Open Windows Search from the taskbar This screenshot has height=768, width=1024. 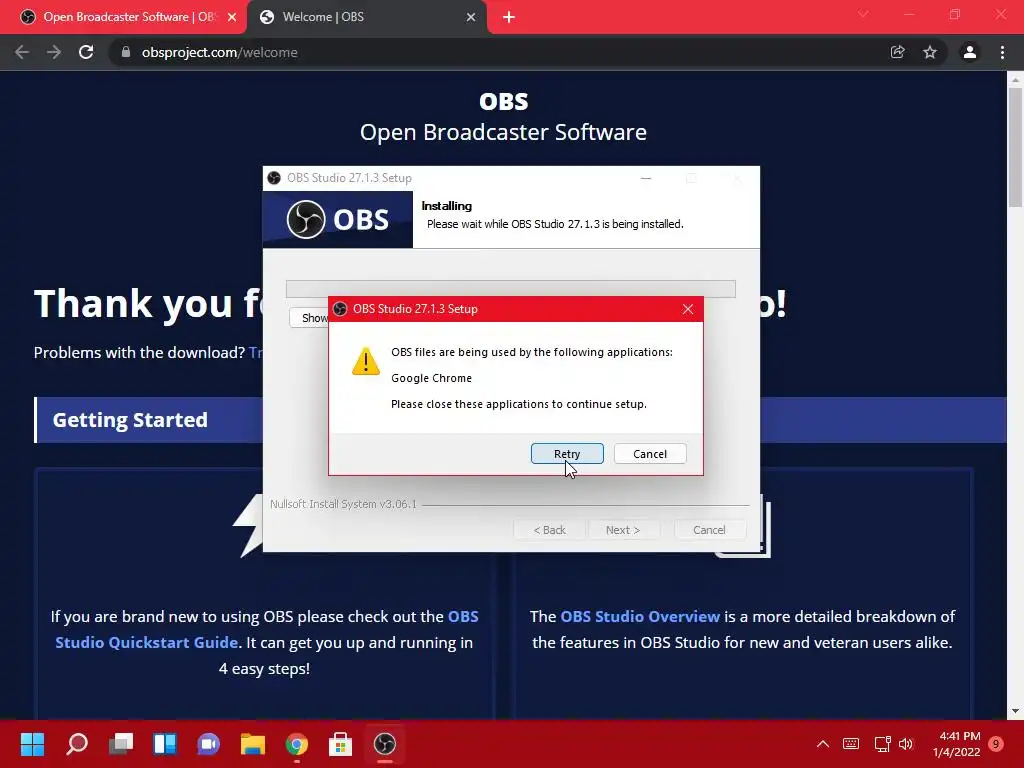77,744
